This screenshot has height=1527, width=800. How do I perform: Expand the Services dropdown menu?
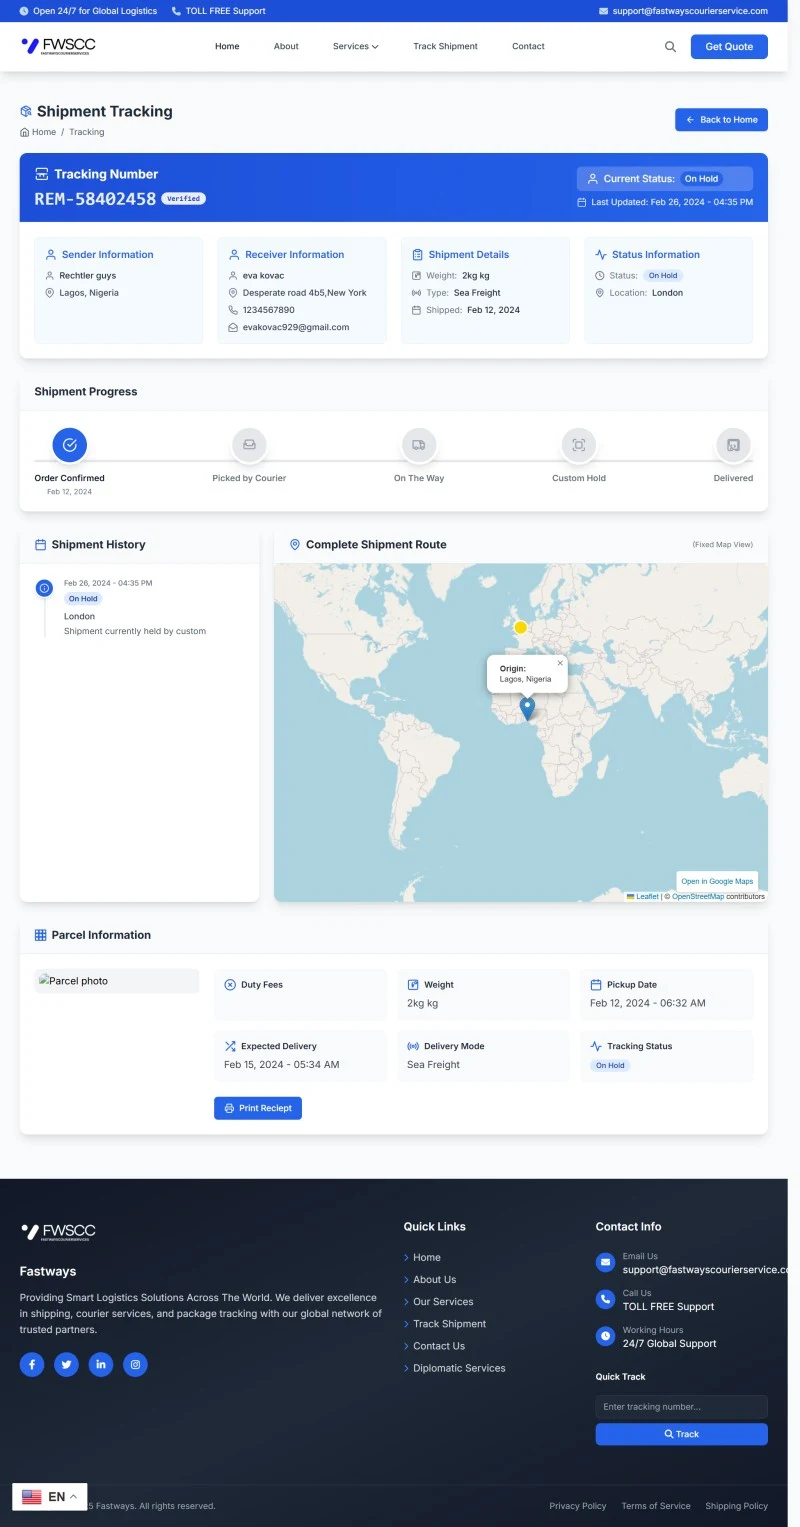coord(356,46)
